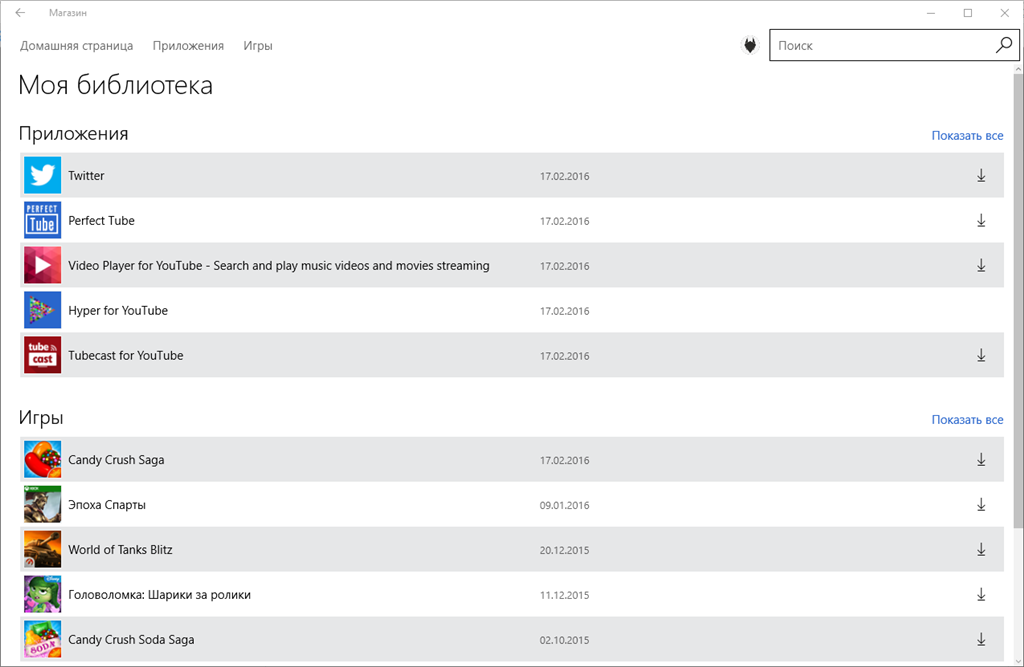Open the Perfect Tube title

(101, 221)
